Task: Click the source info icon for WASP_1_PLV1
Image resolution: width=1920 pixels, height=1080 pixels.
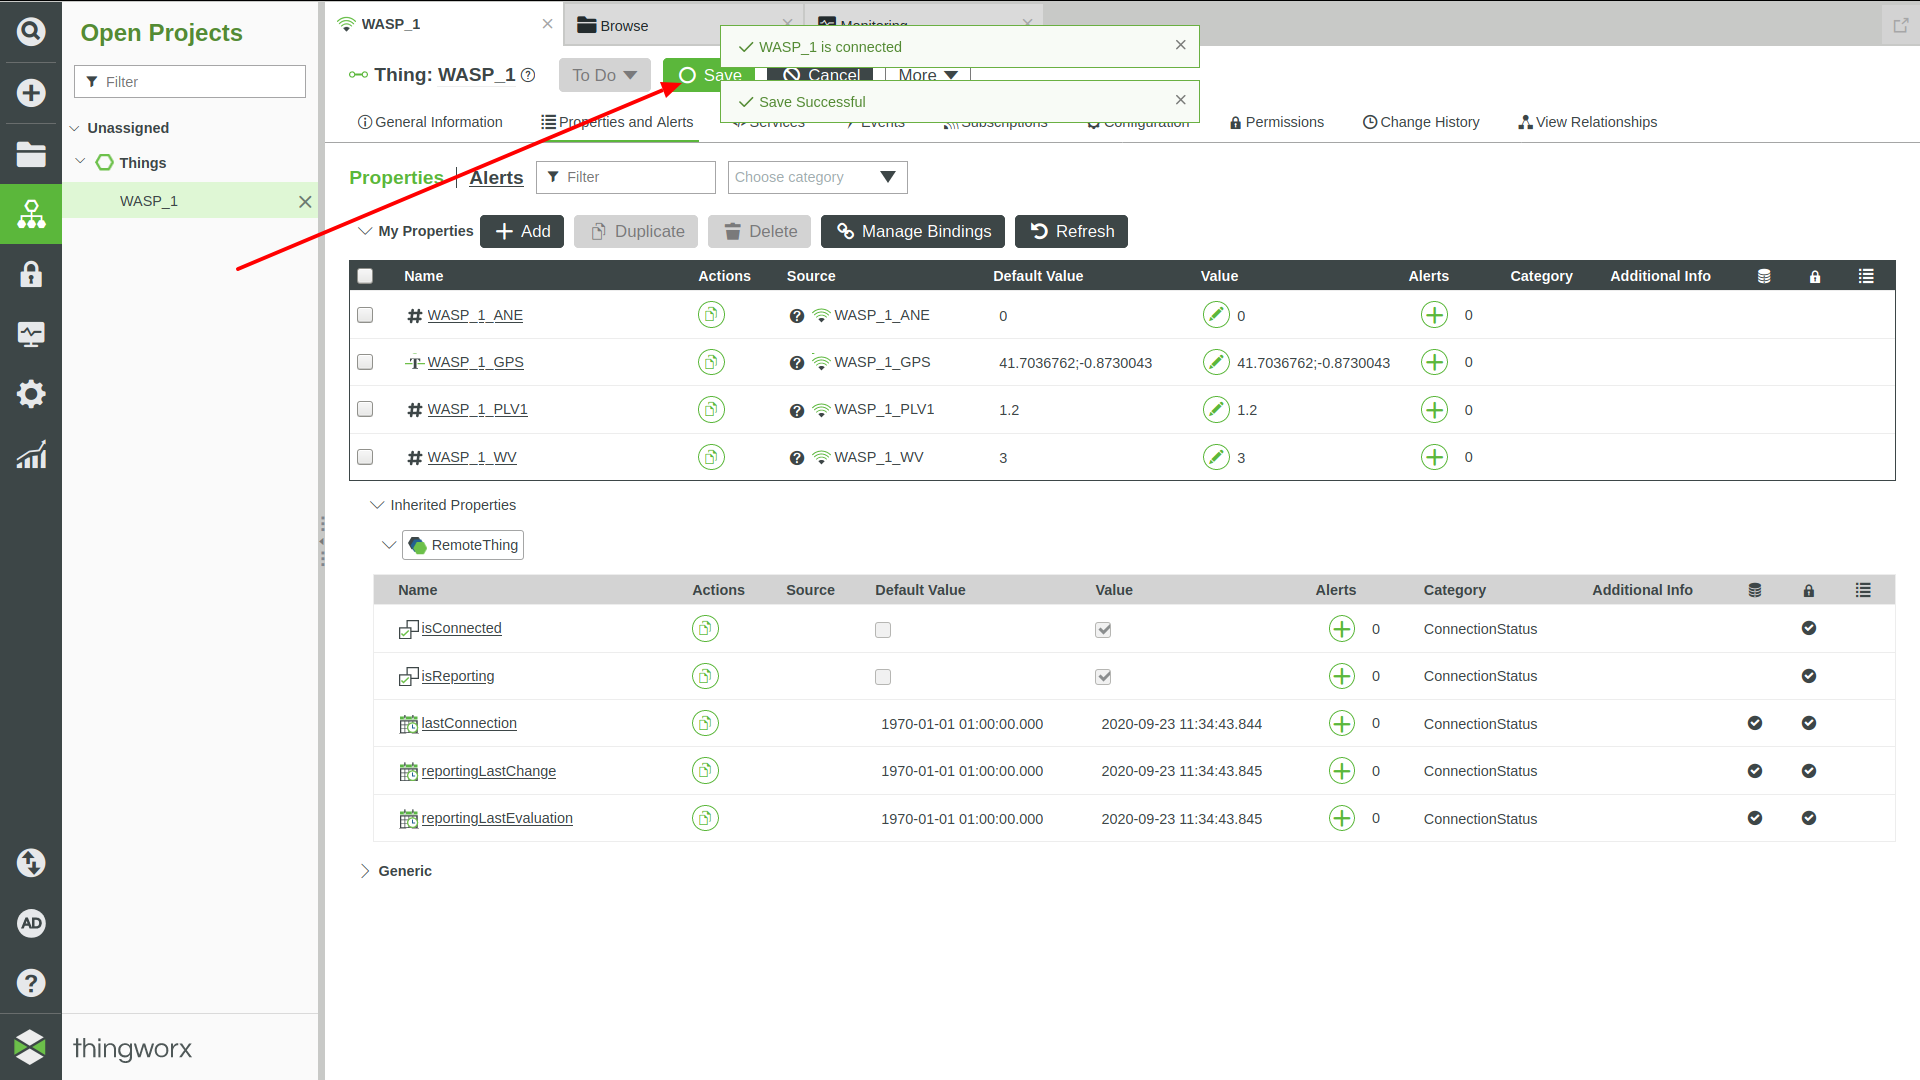Action: pos(797,411)
